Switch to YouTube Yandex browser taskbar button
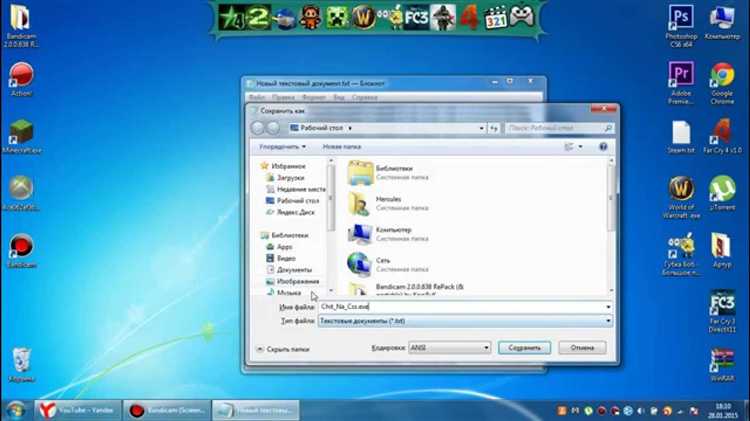This screenshot has height=421, width=750. click(x=77, y=410)
